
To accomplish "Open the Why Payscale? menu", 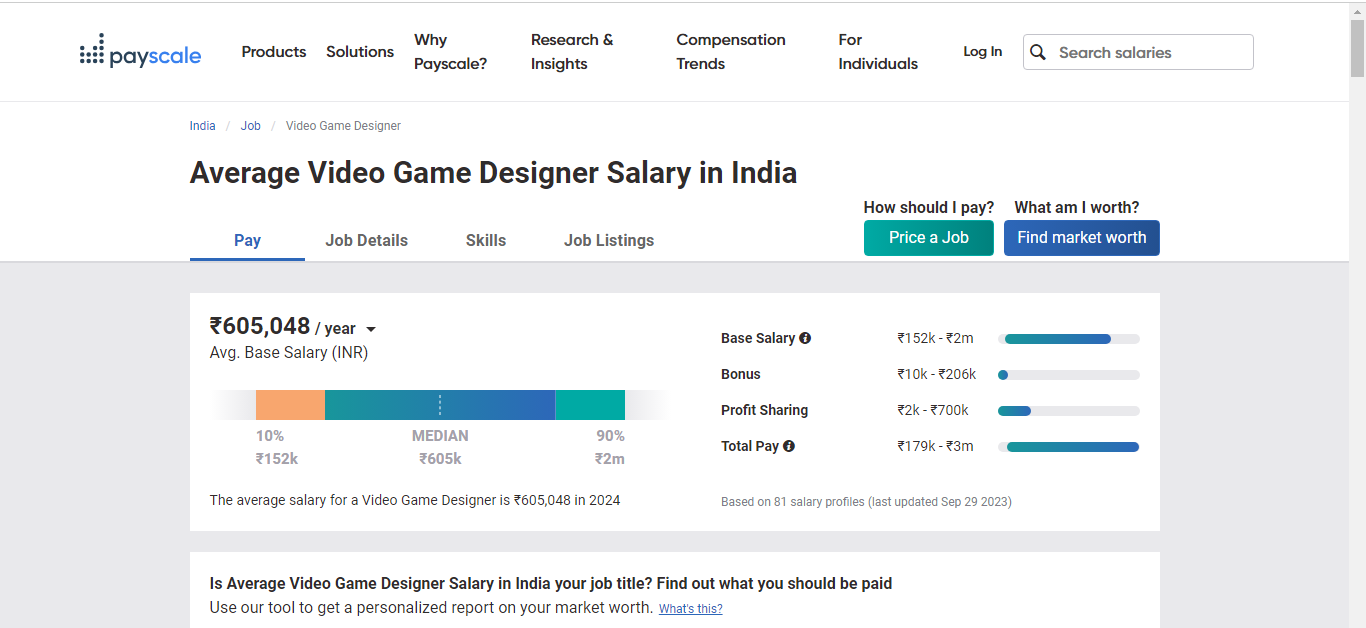I will pos(450,52).
